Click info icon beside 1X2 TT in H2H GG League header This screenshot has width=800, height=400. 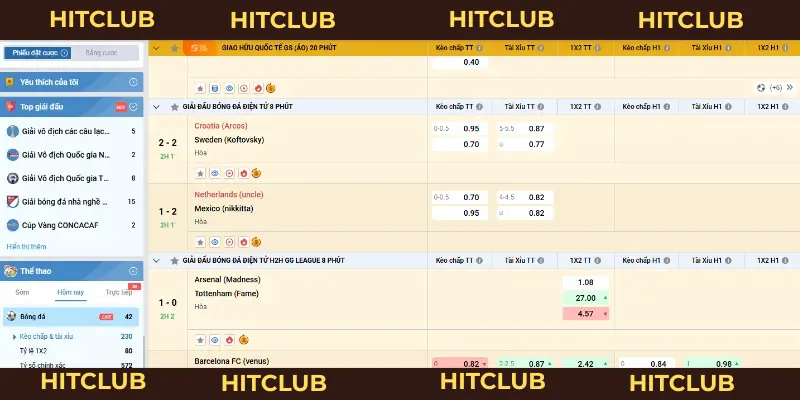pyautogui.click(x=597, y=260)
